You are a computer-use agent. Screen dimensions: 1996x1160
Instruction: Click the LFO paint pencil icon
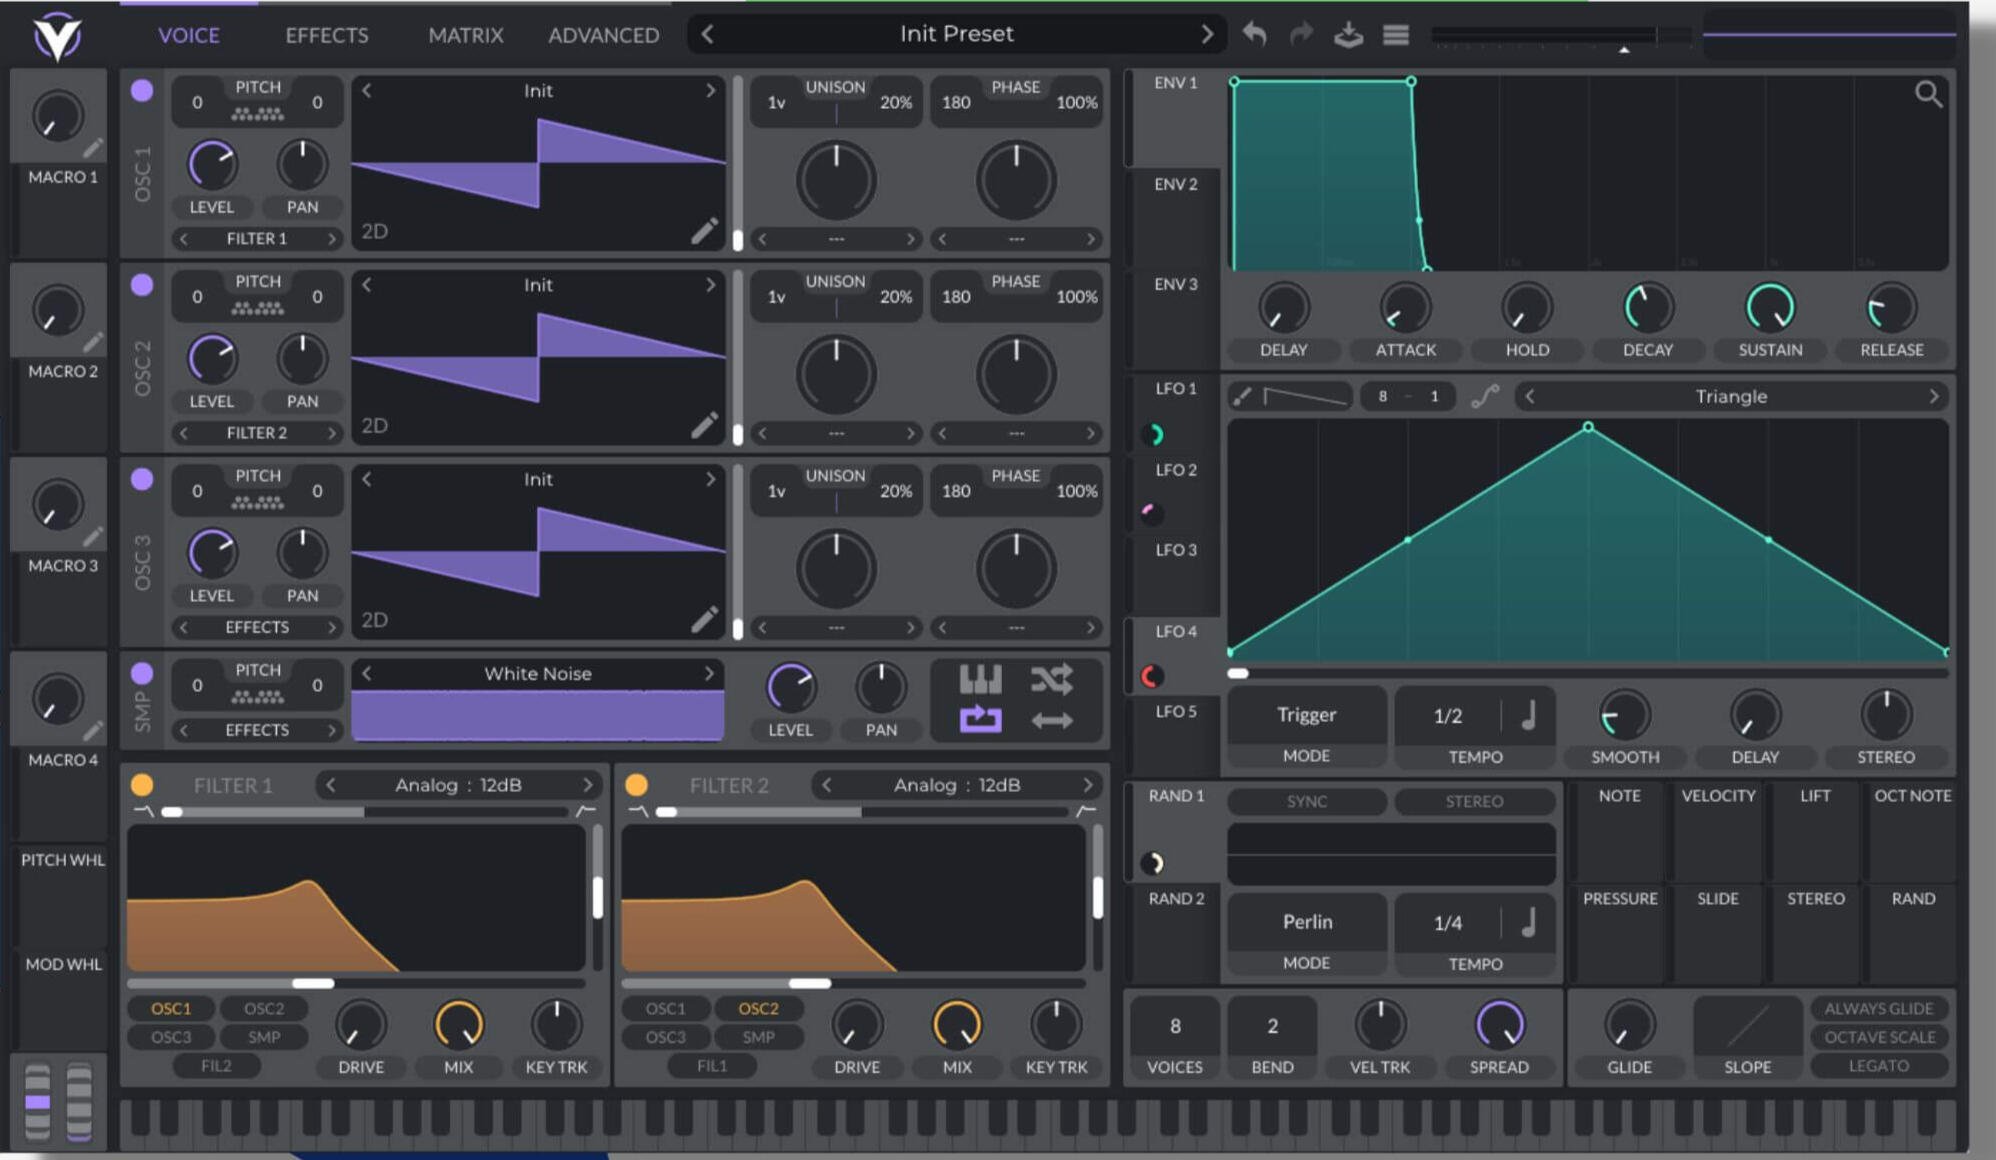(x=1242, y=397)
